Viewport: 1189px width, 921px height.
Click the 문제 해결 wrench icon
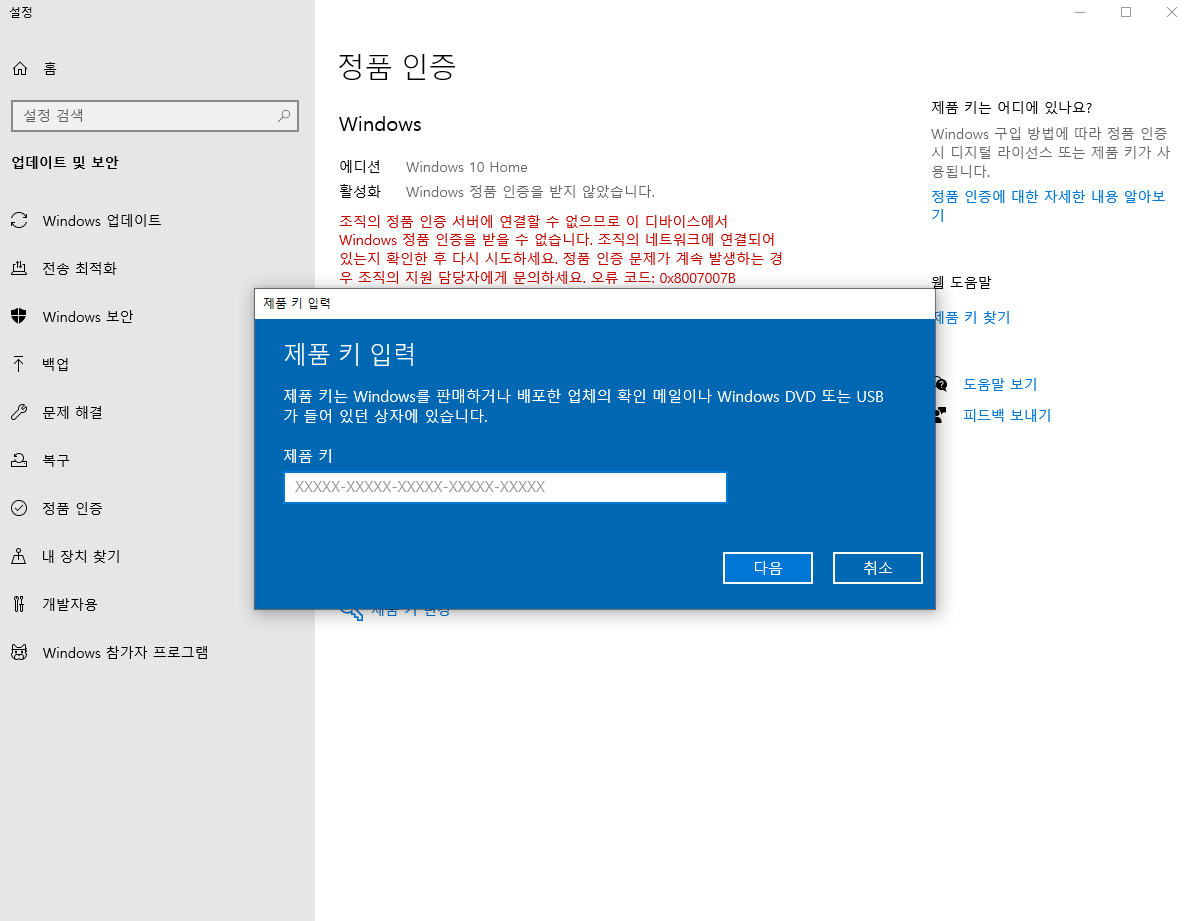tap(19, 412)
